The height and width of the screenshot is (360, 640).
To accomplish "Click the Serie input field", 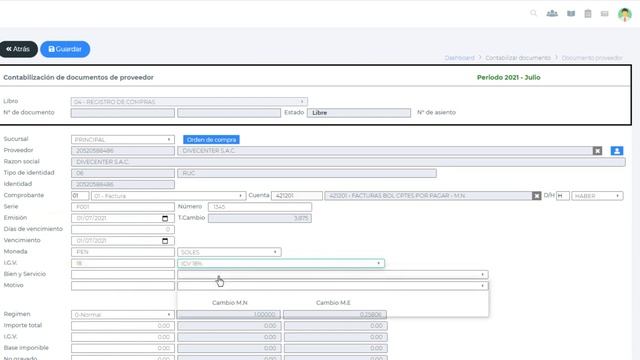I will 122,207.
